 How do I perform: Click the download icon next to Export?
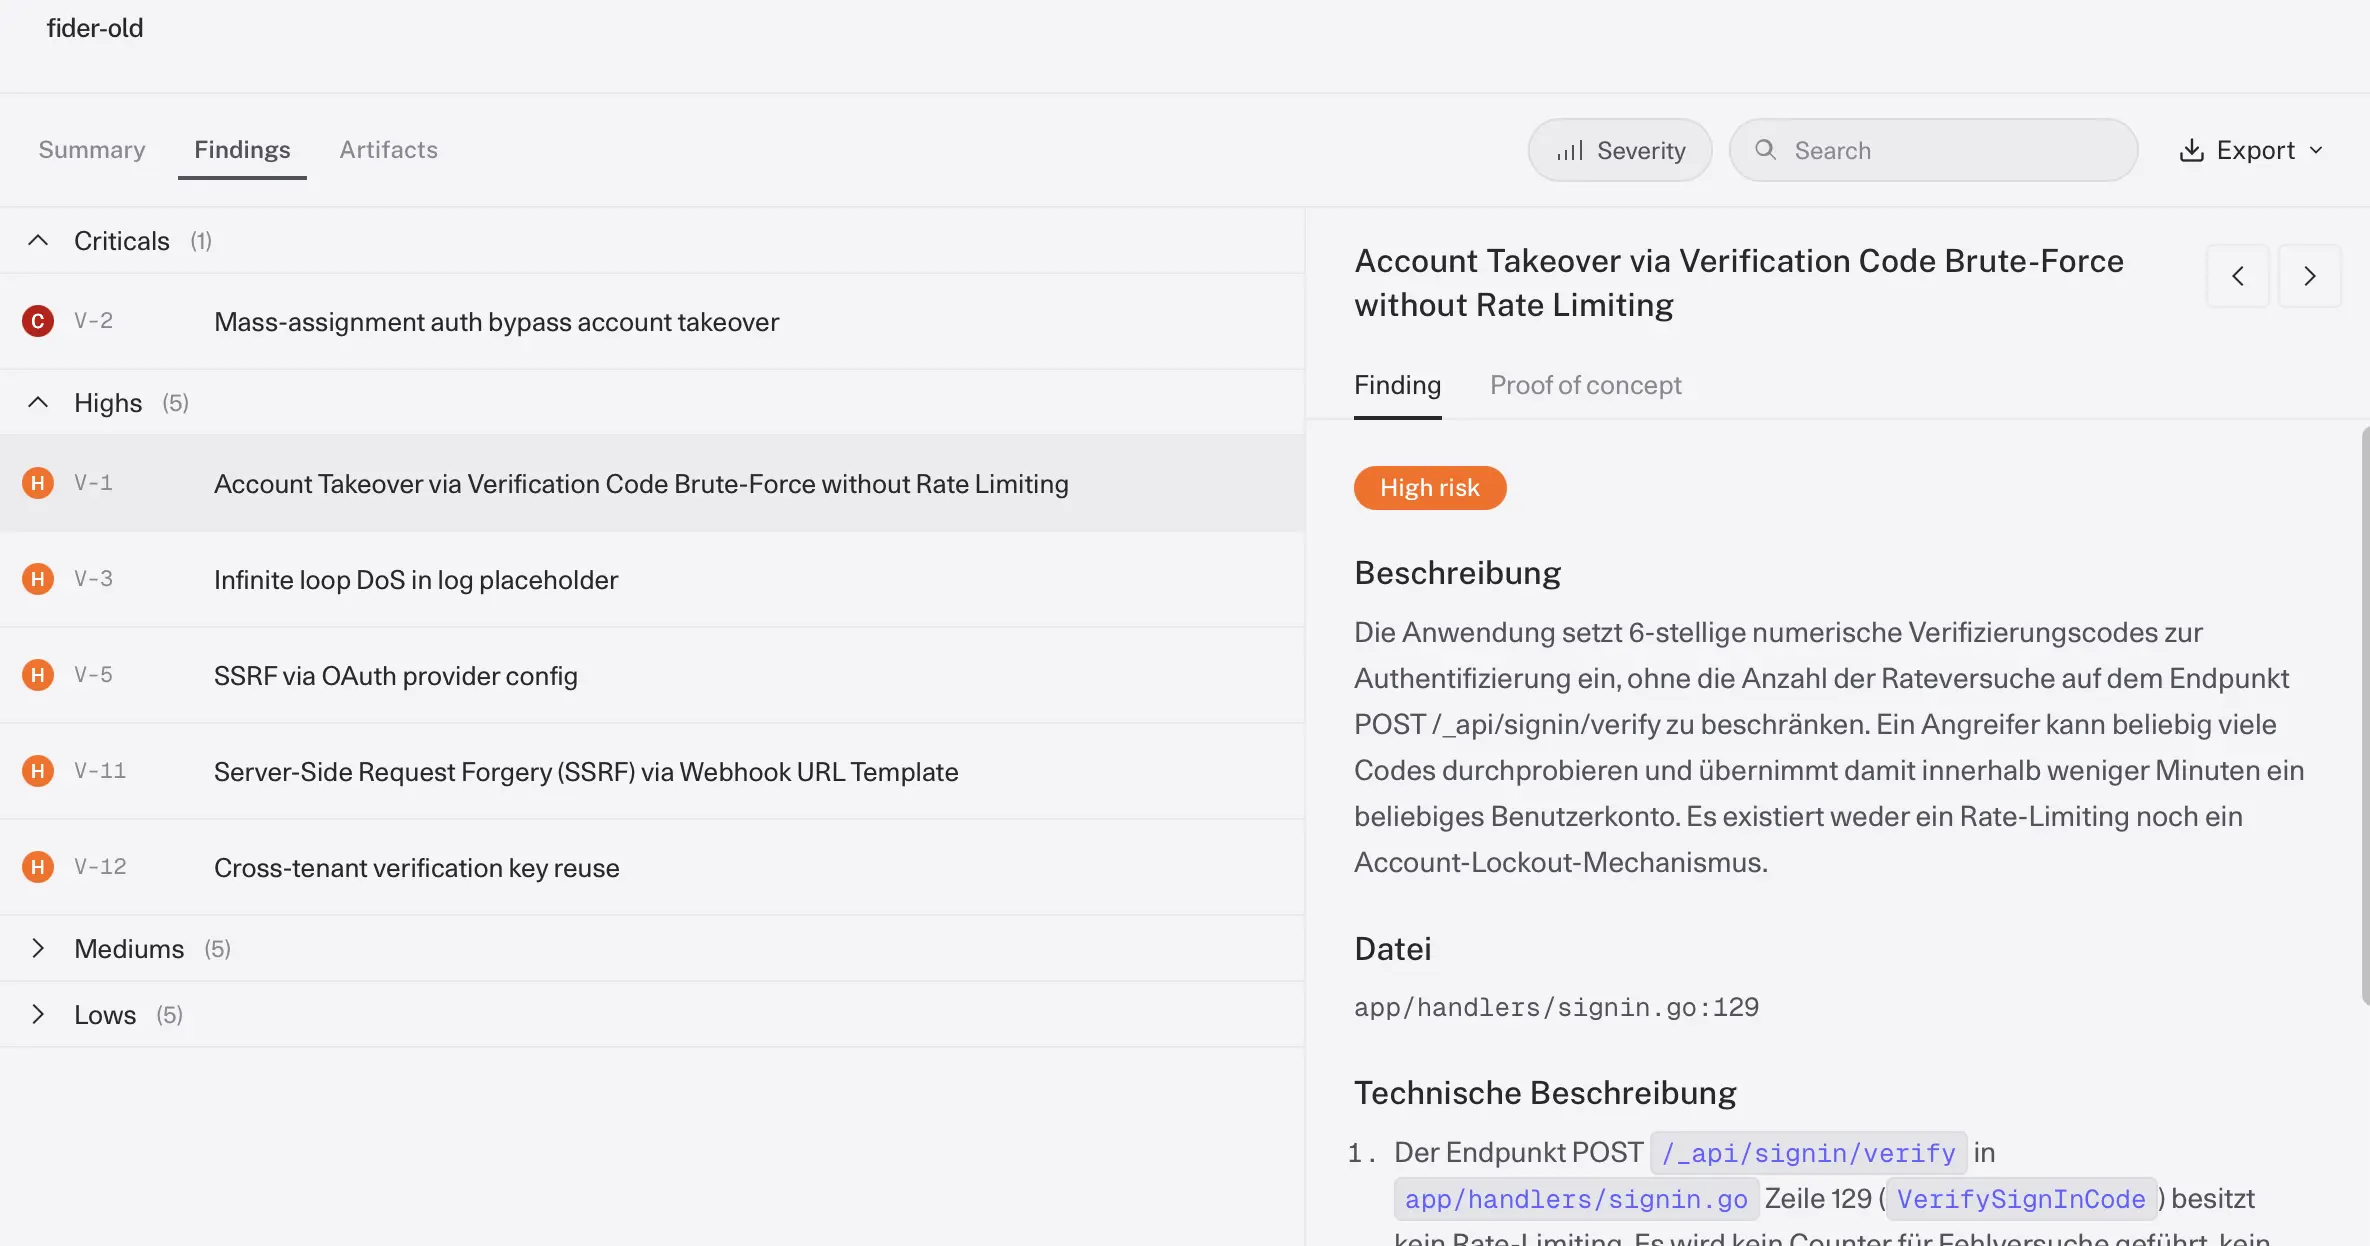tap(2192, 150)
